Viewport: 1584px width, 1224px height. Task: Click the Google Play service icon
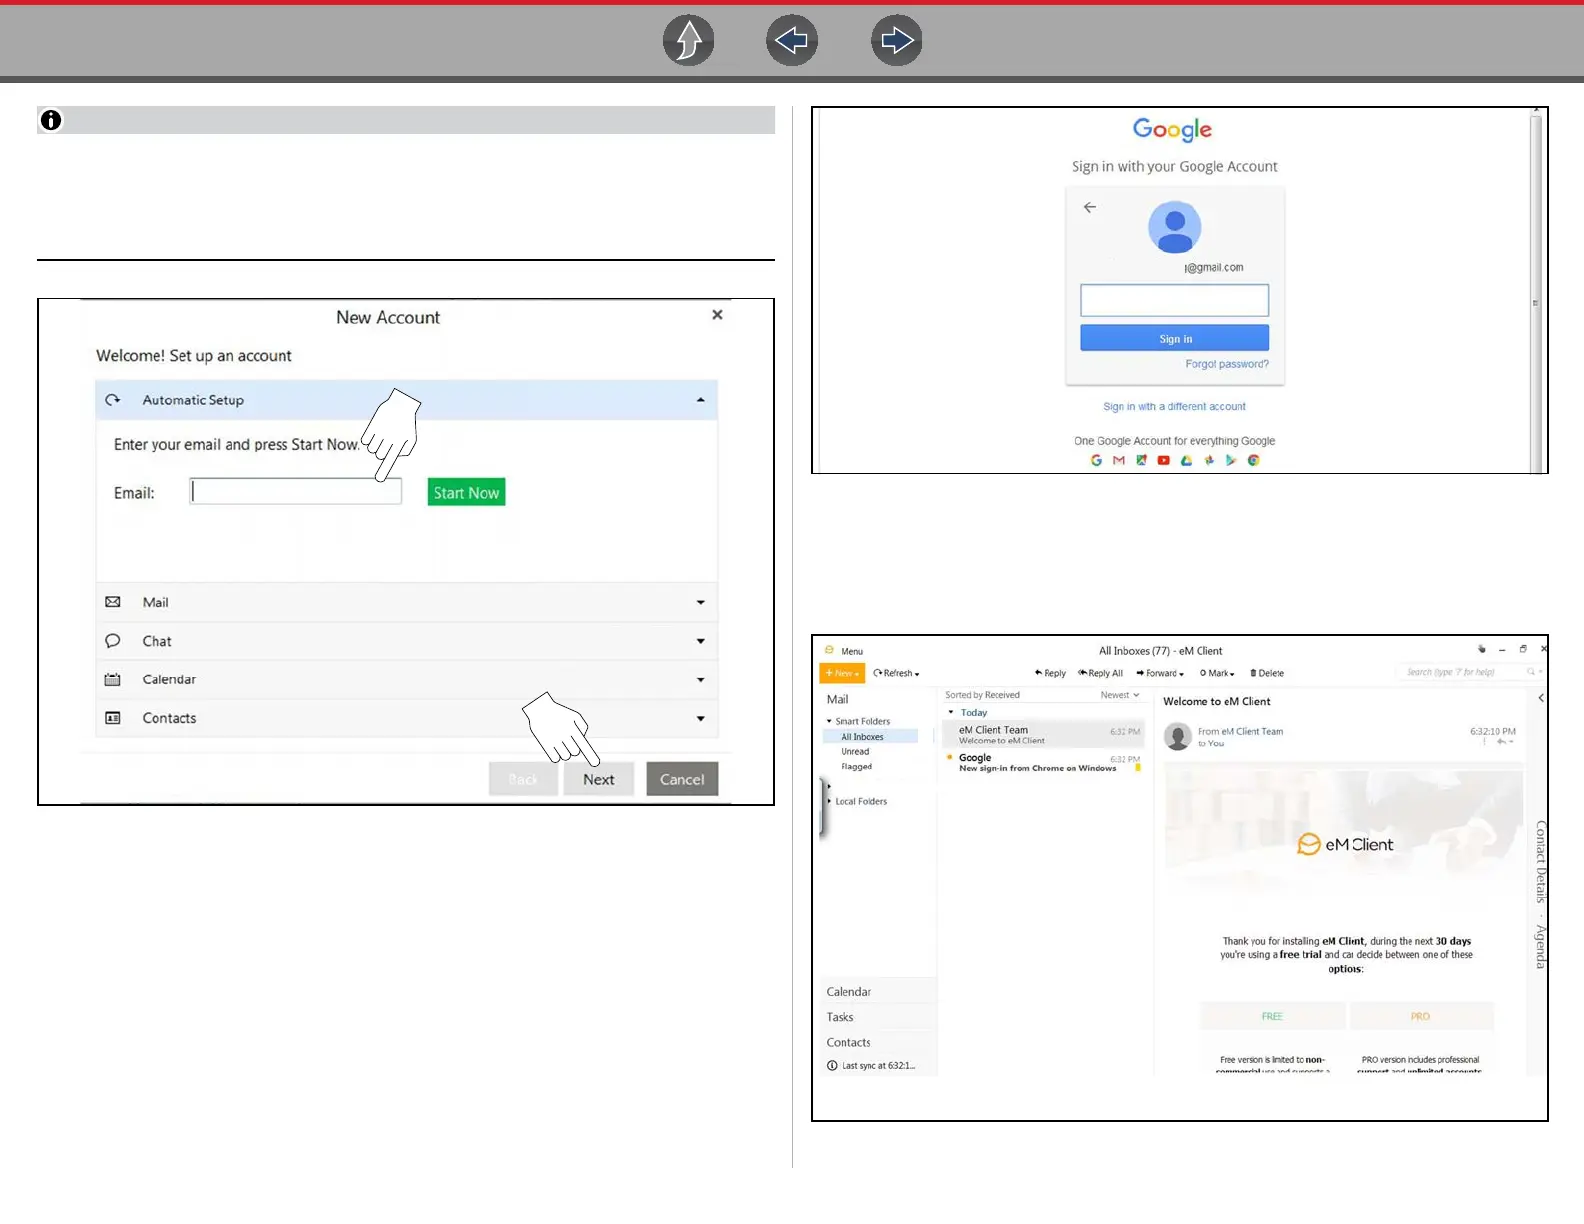1231,461
